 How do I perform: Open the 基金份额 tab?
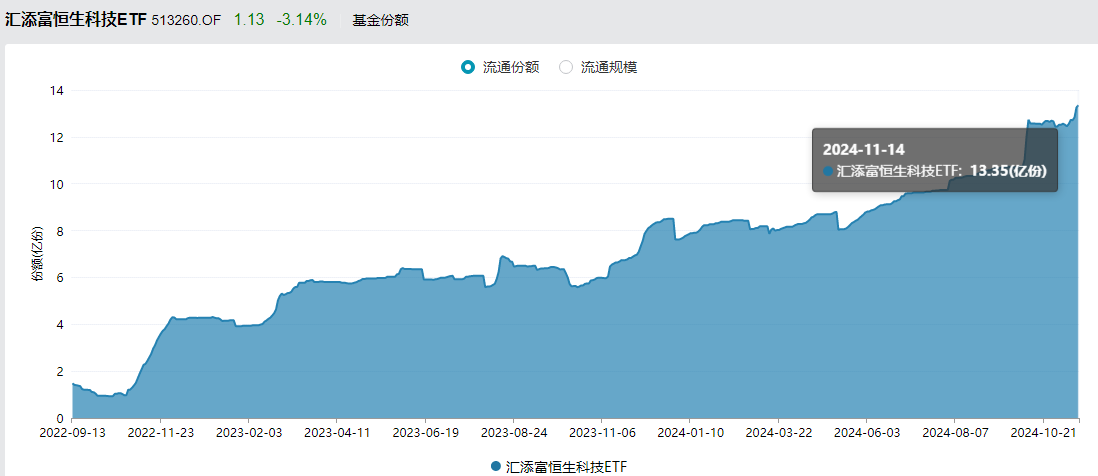[380, 20]
